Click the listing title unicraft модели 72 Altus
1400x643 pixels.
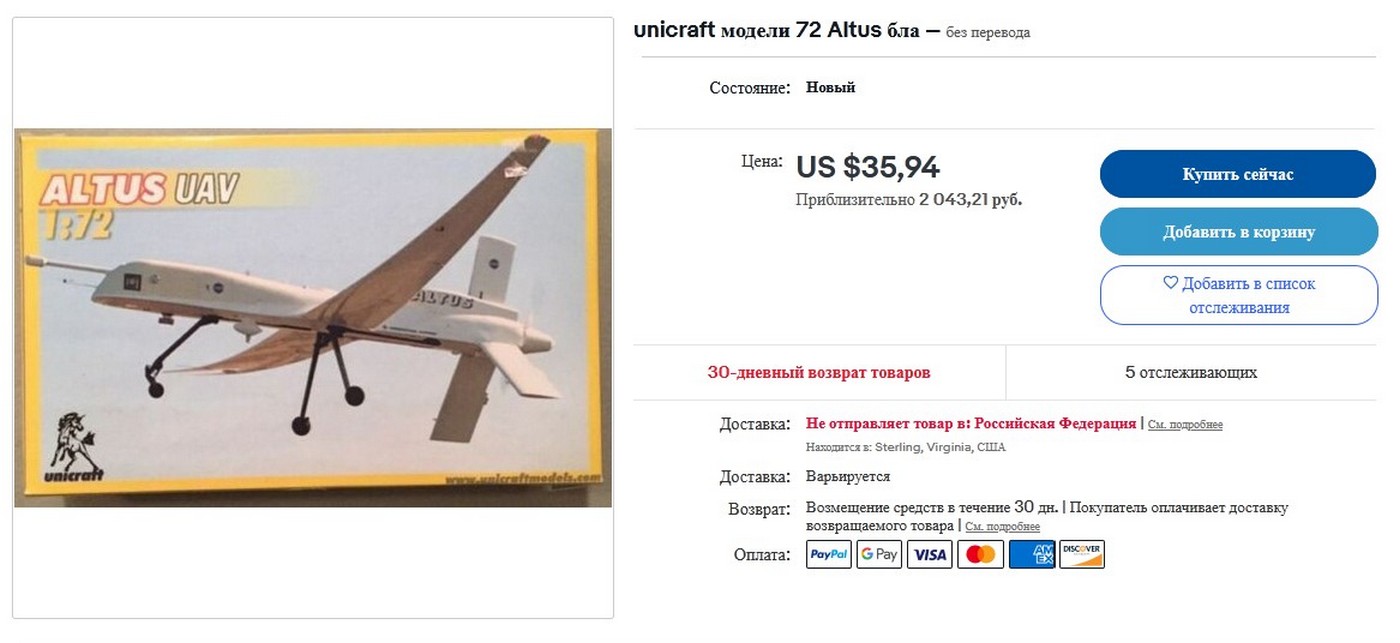776,31
